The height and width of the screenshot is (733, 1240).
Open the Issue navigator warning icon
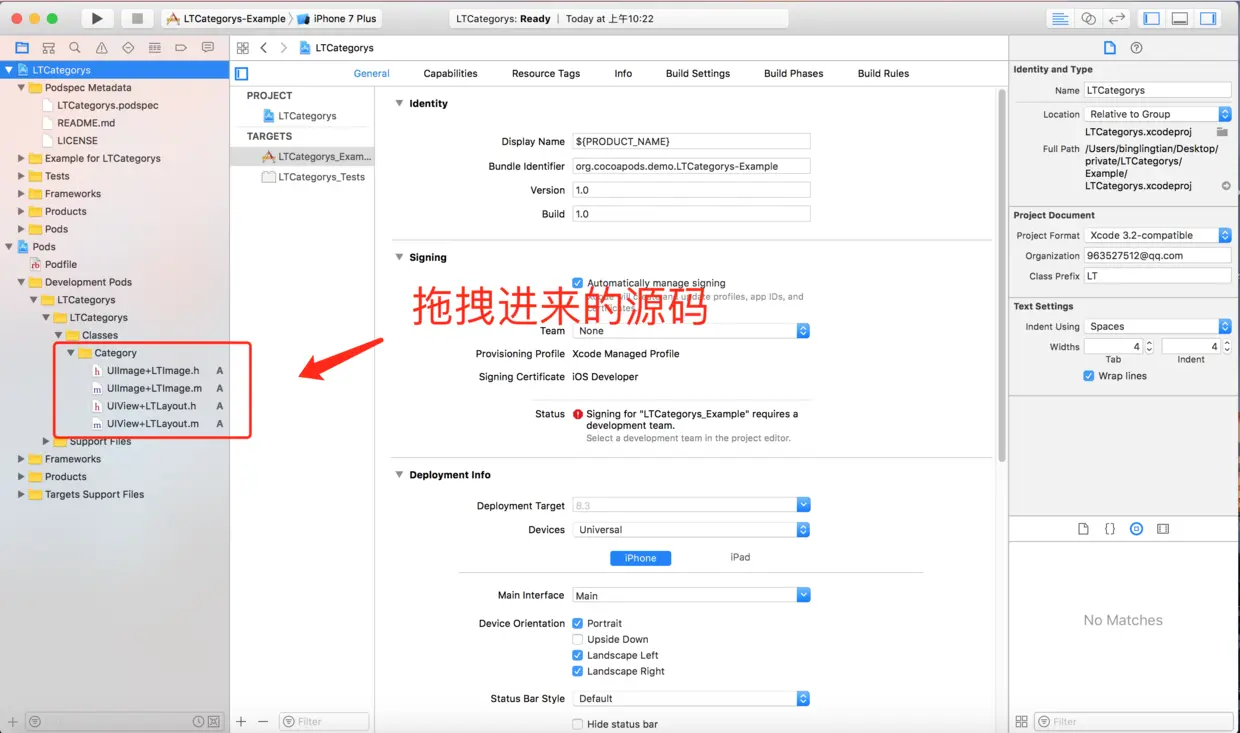tap(102, 48)
